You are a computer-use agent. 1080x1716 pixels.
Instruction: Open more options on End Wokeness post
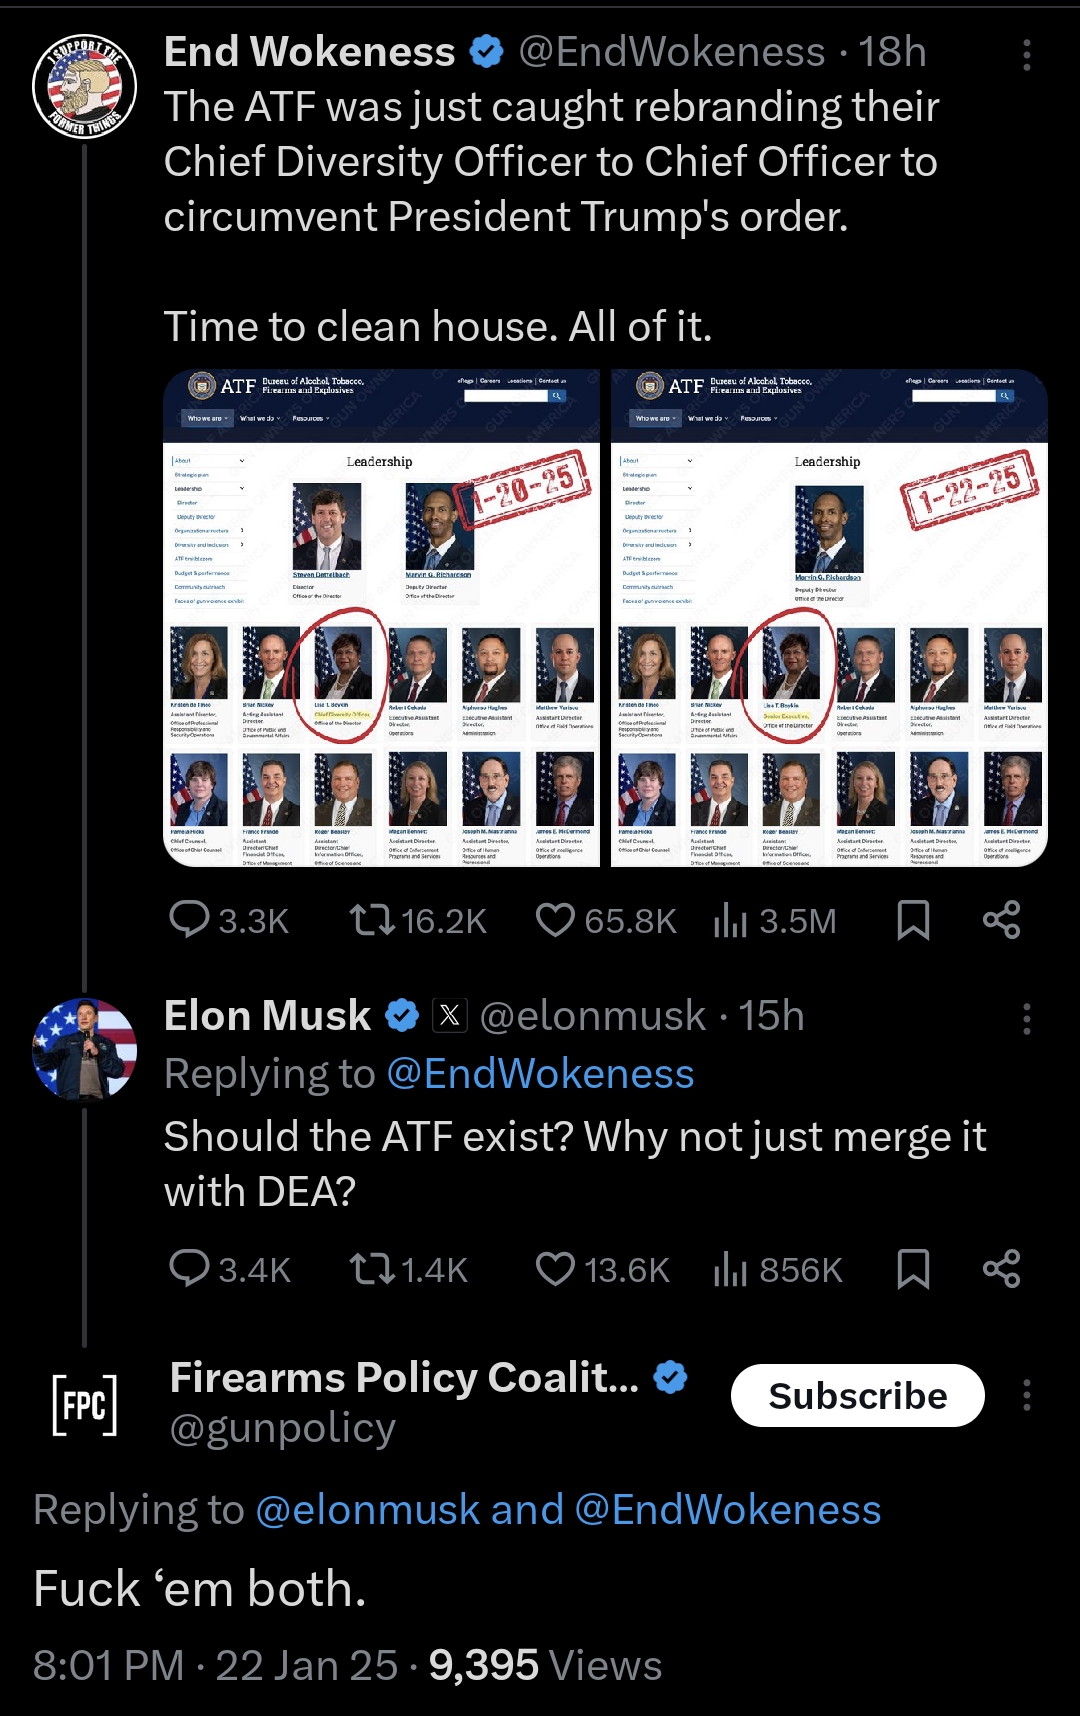pyautogui.click(x=1026, y=55)
